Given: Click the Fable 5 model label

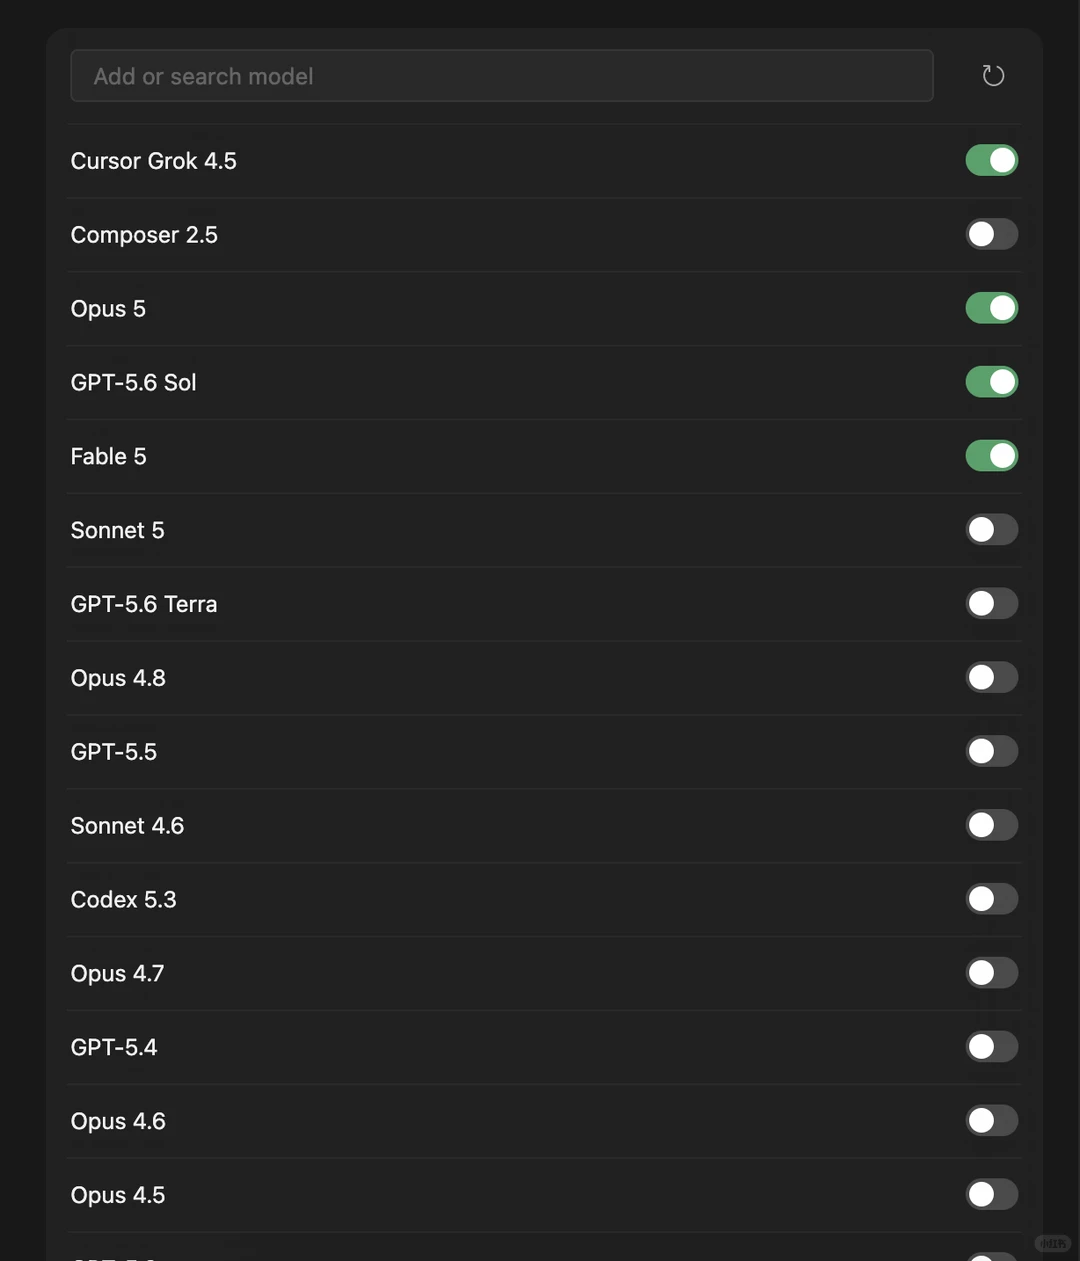Looking at the screenshot, I should click(x=108, y=457).
